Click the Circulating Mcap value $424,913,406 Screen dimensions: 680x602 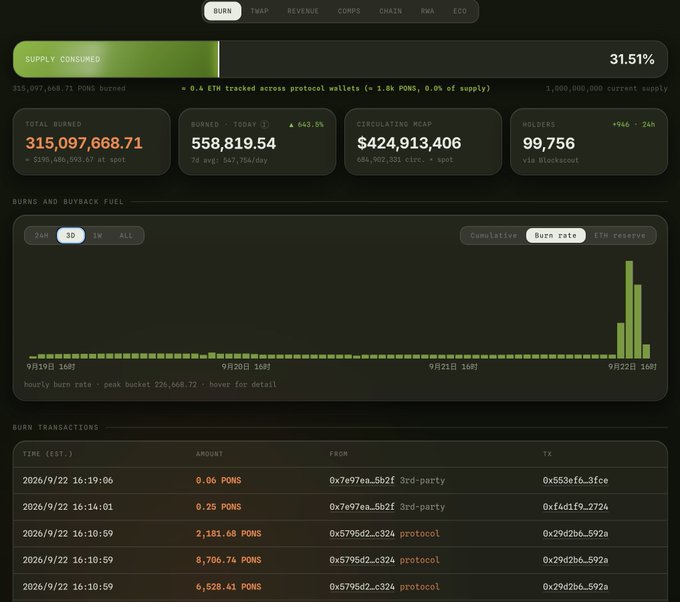click(x=409, y=143)
